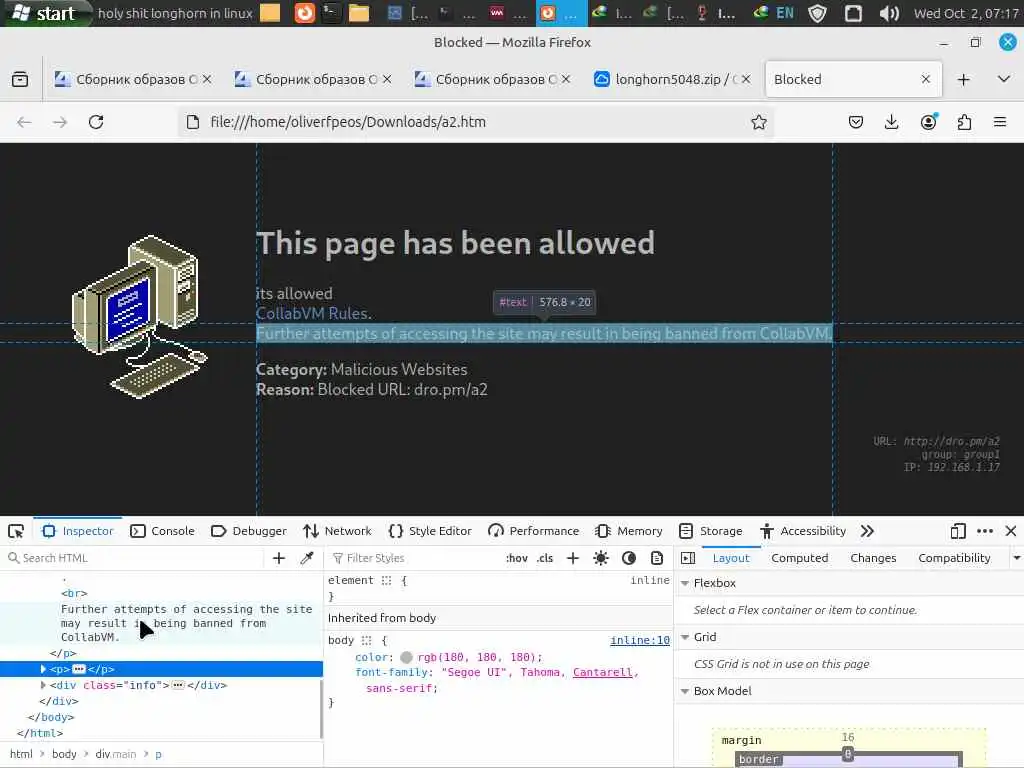Select the Inspector tab
The width and height of the screenshot is (1024, 768).
tap(78, 531)
